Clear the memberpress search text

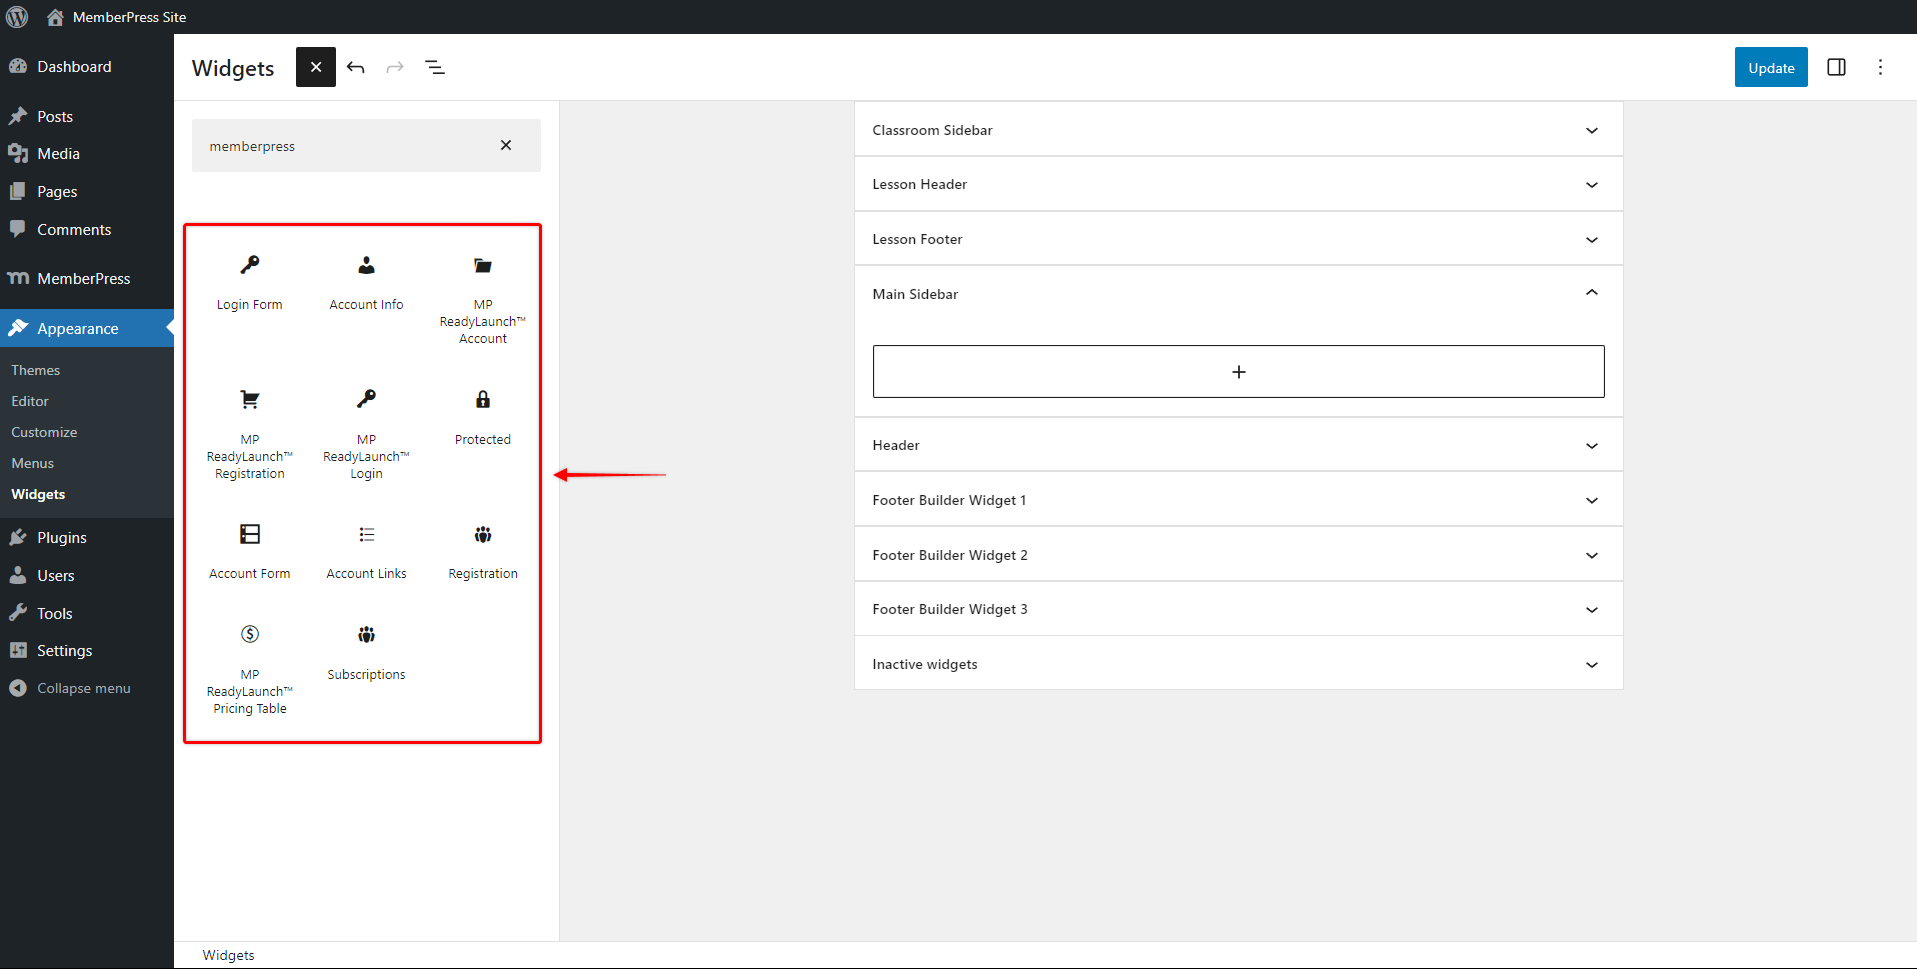pos(506,145)
